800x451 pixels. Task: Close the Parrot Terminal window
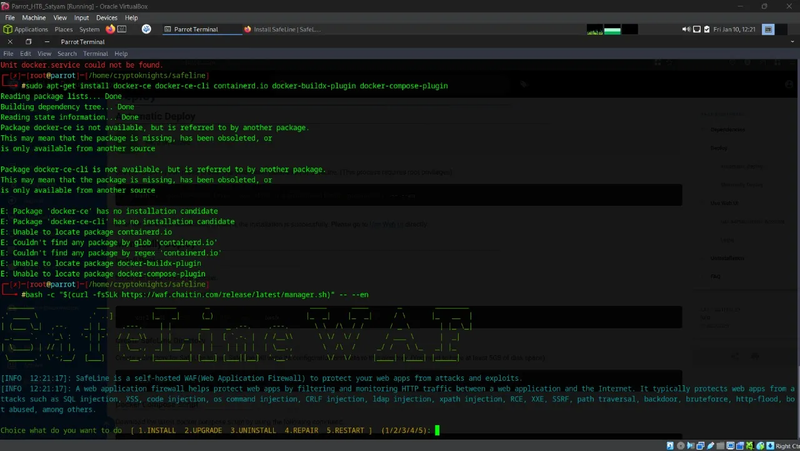[x=10, y=42]
